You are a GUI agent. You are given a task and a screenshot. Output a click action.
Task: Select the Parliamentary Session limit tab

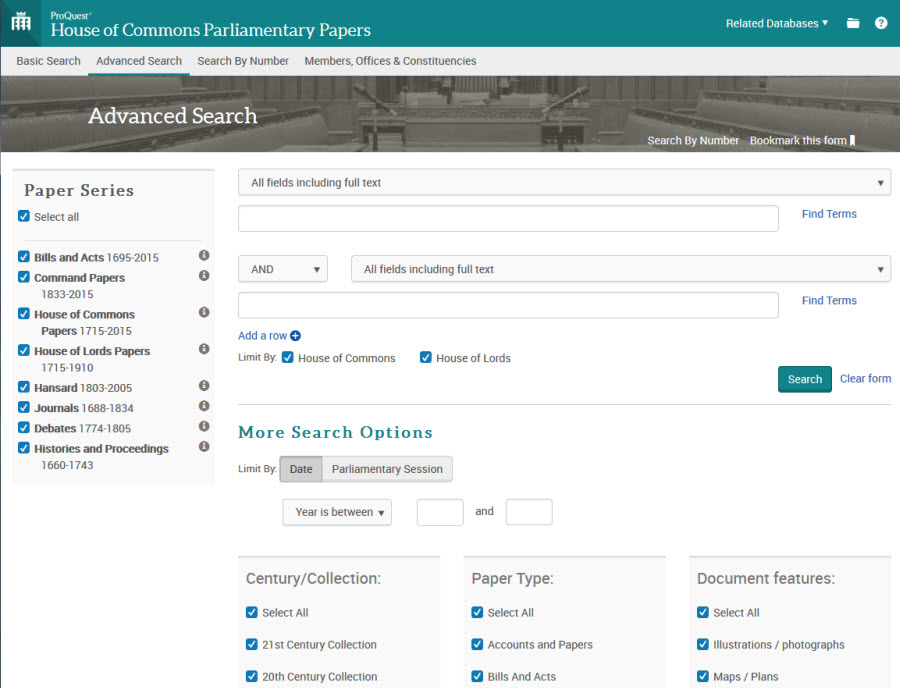pos(389,468)
